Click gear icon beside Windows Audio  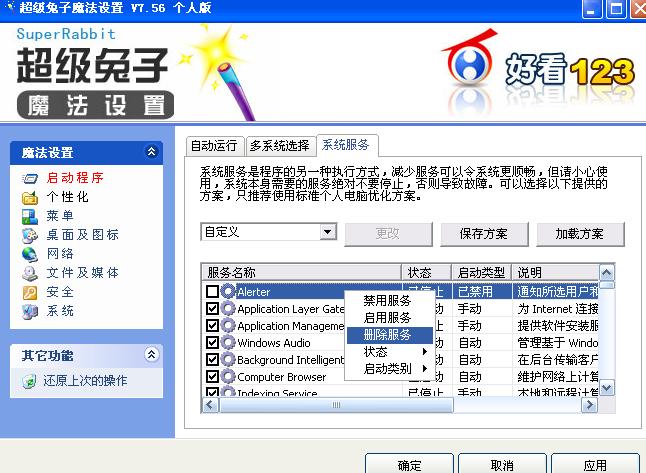227,342
